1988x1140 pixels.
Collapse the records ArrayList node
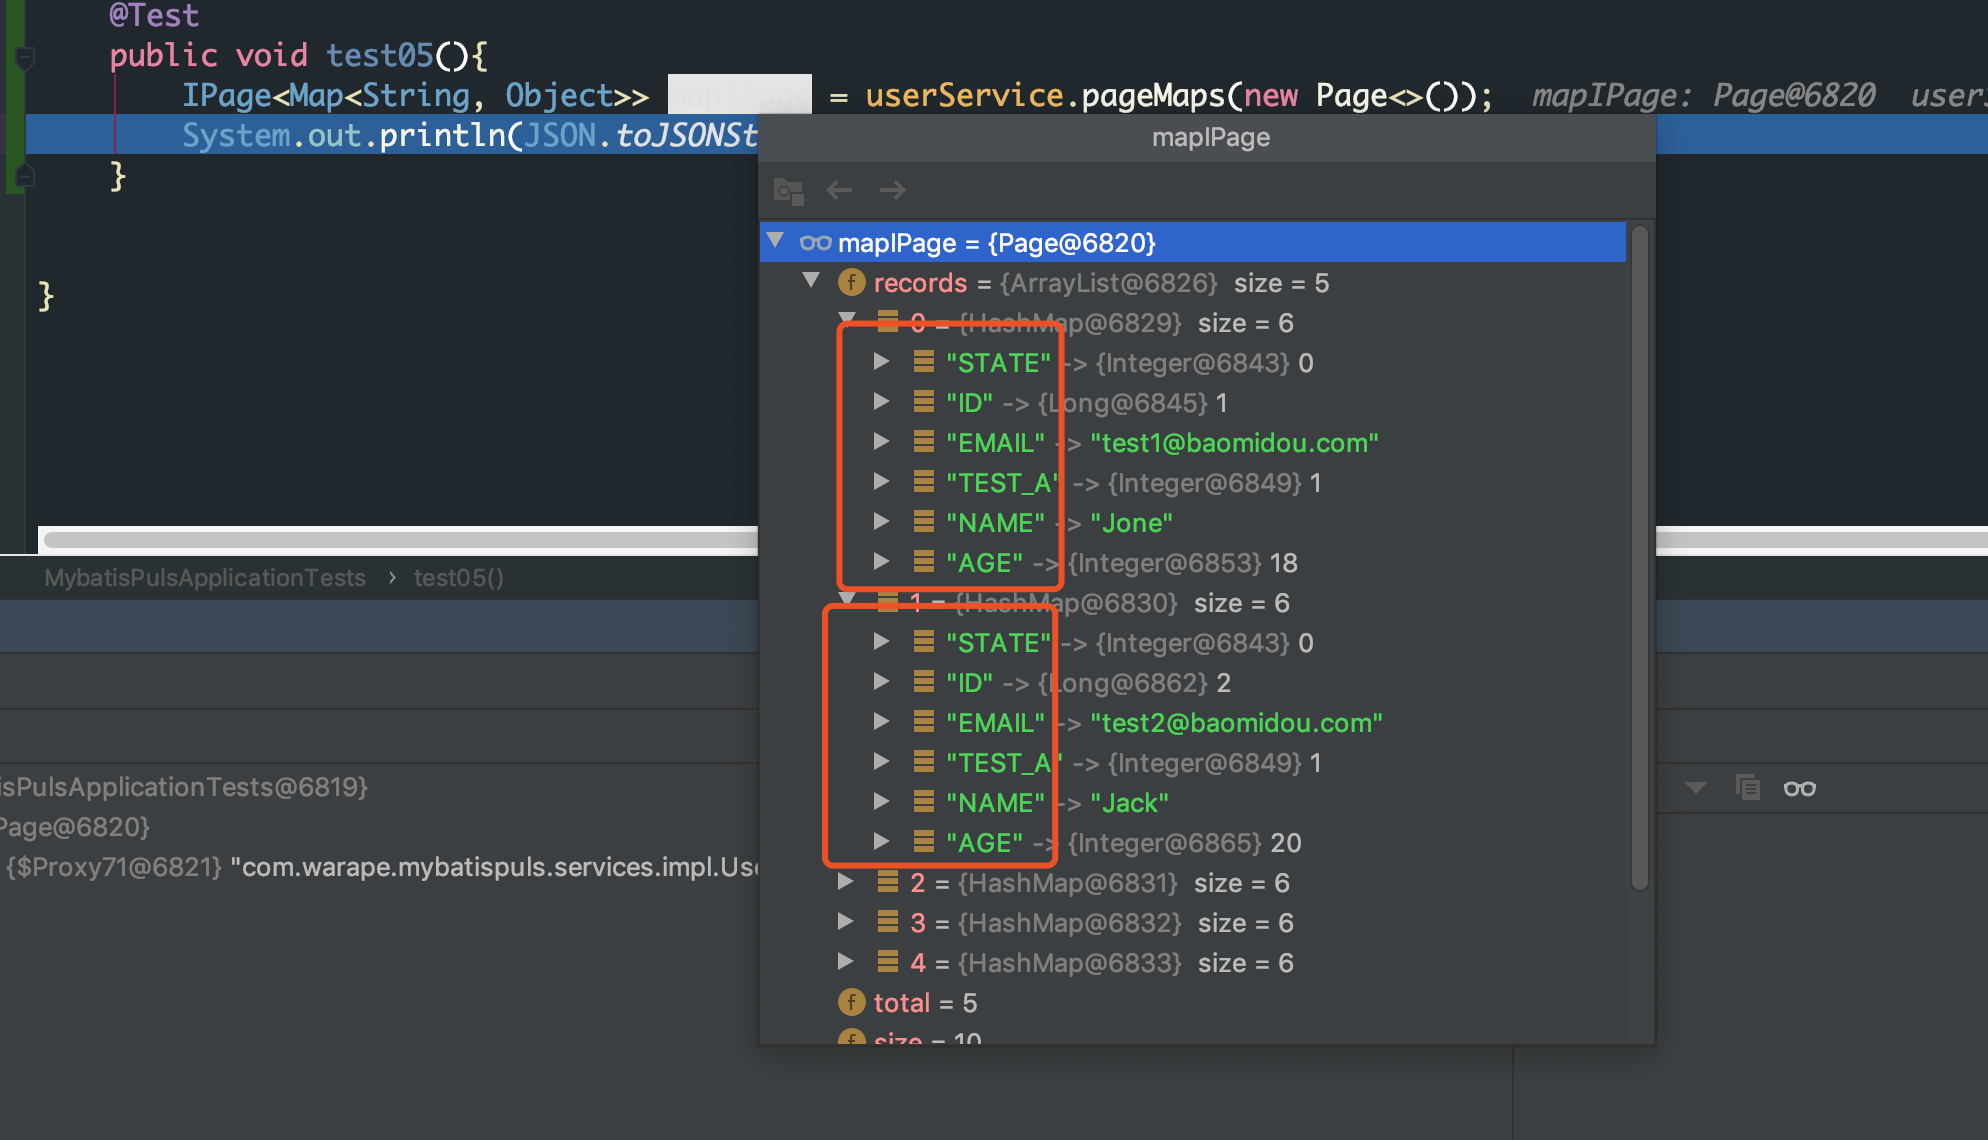(811, 281)
